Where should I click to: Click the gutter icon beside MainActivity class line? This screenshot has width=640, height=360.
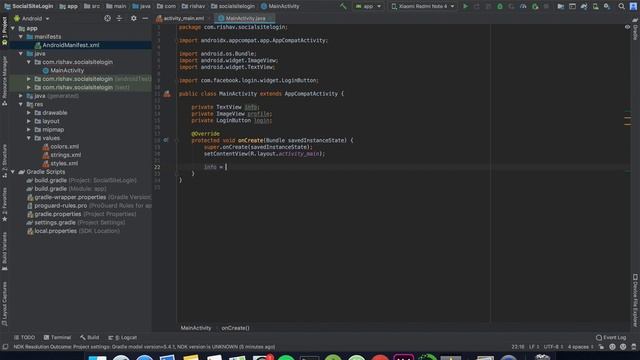[167, 94]
